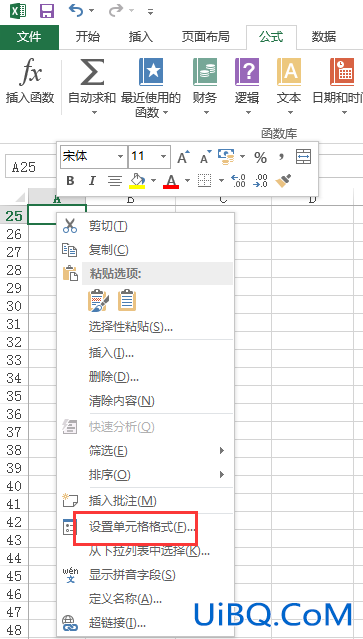
Task: Open 最近使用的函数 star book icon
Action: tap(151, 72)
